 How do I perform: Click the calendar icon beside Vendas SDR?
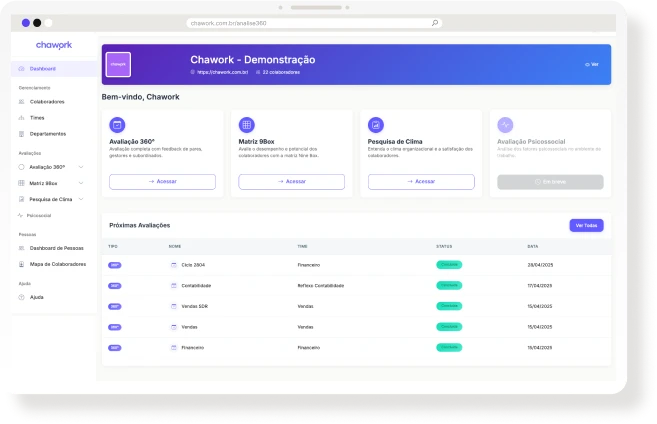pos(174,306)
